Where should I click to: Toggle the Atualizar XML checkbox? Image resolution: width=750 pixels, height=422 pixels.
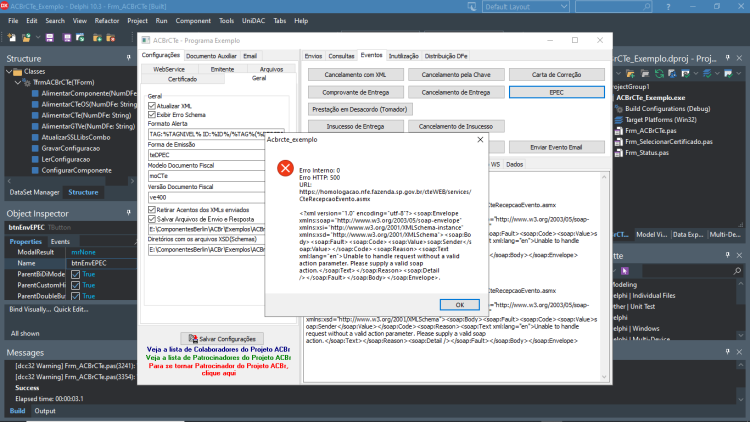click(x=152, y=106)
